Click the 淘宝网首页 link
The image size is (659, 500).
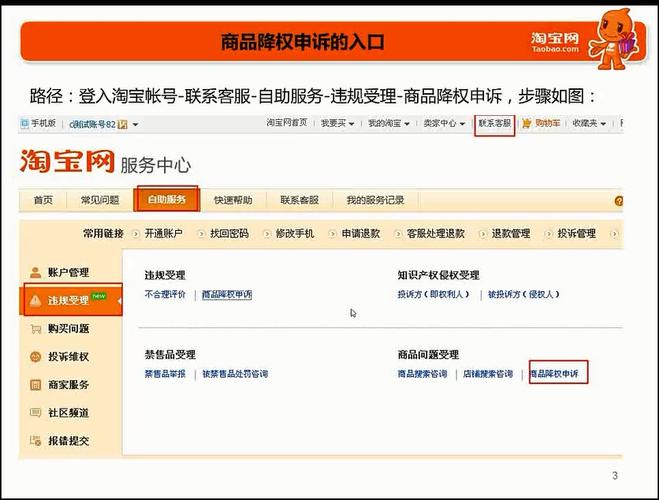287,123
